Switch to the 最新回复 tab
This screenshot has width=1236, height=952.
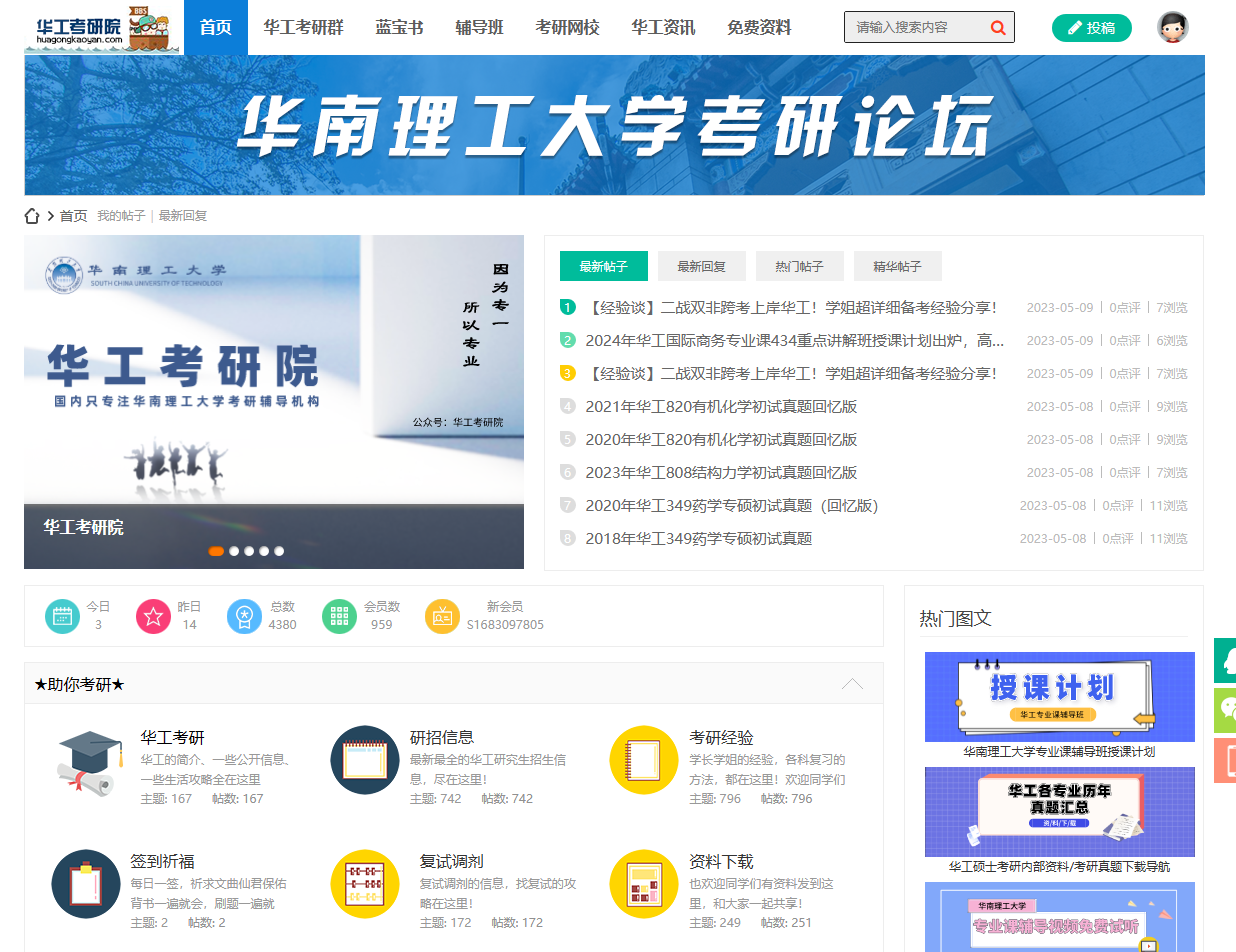[x=702, y=266]
